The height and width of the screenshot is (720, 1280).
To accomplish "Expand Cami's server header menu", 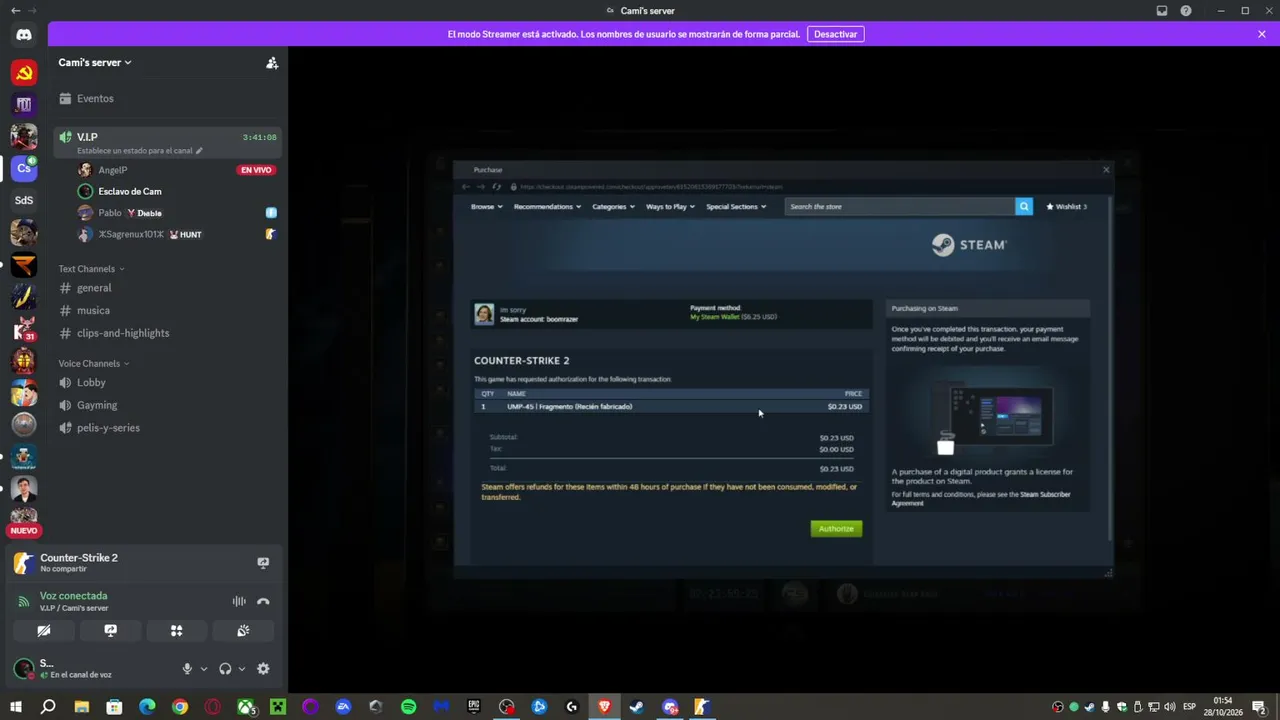I will point(95,62).
